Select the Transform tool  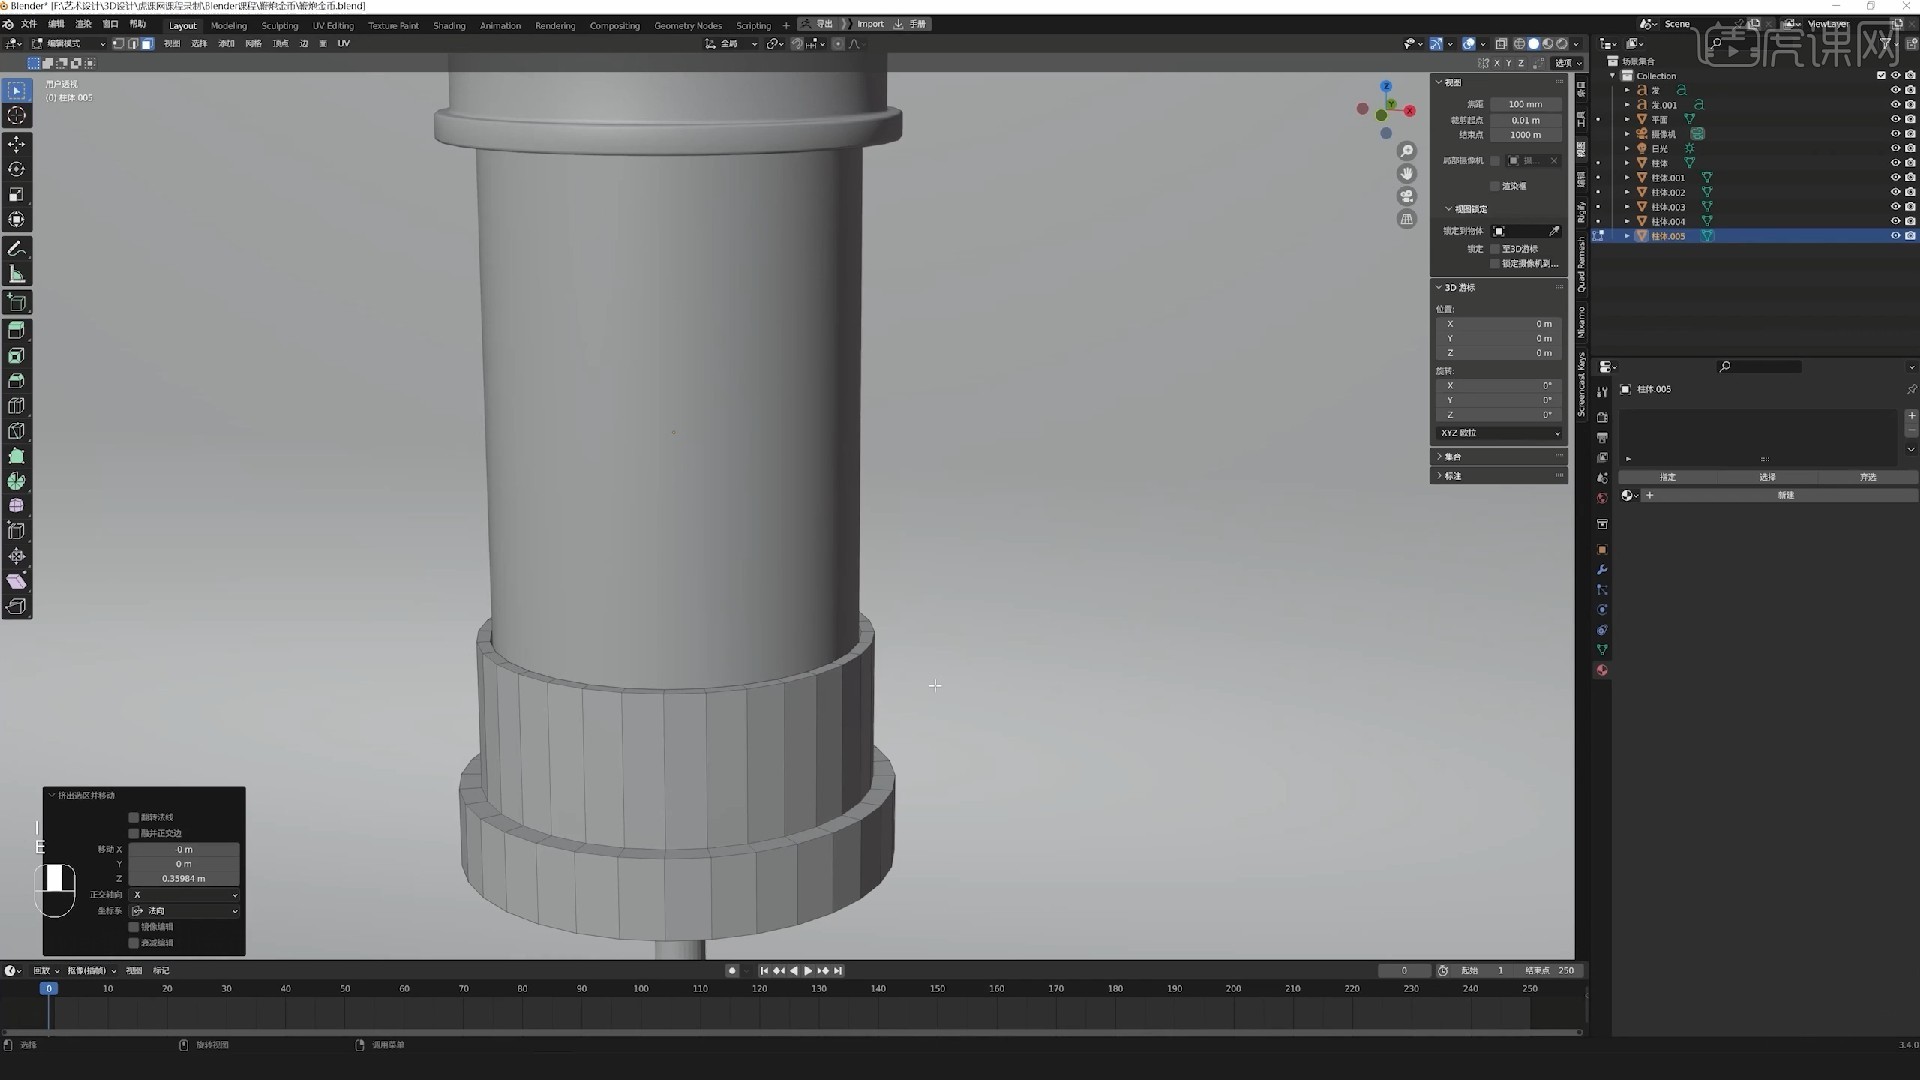[x=17, y=220]
